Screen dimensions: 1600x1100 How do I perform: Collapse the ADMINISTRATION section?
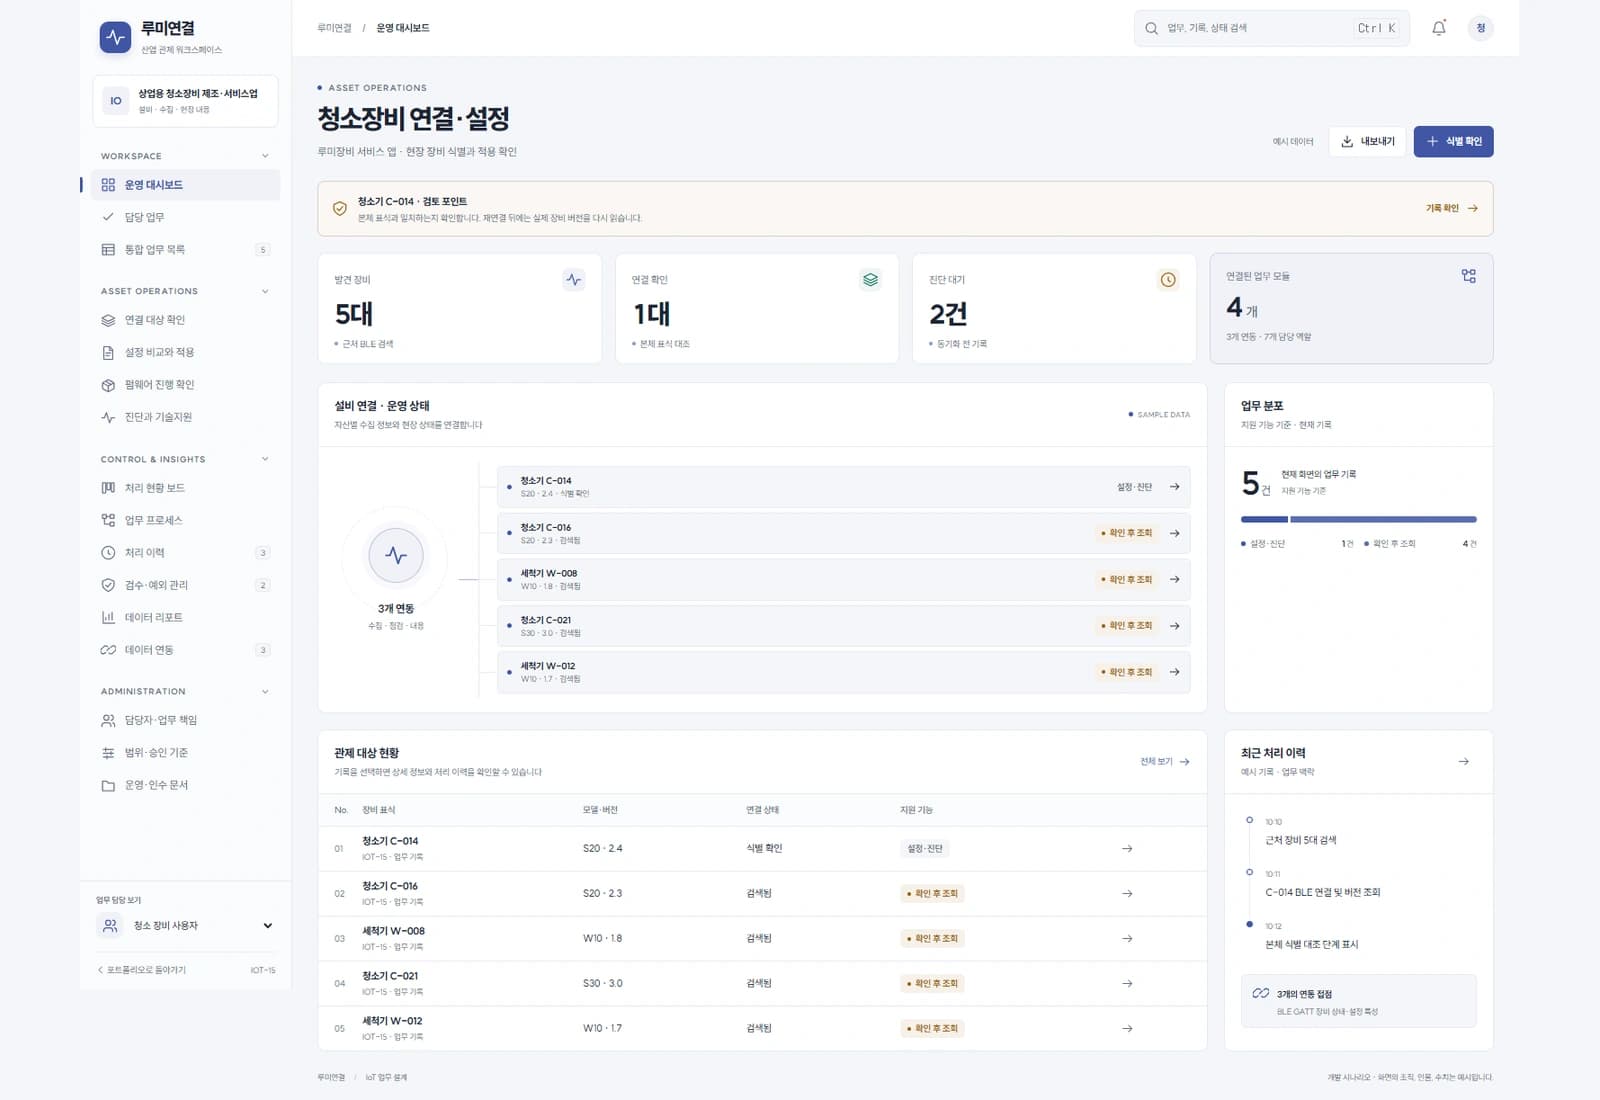click(x=265, y=691)
